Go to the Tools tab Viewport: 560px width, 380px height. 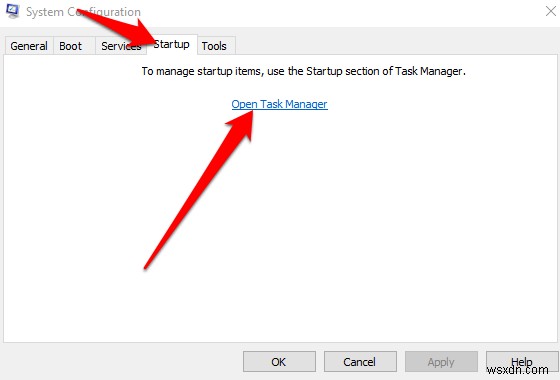click(x=214, y=46)
